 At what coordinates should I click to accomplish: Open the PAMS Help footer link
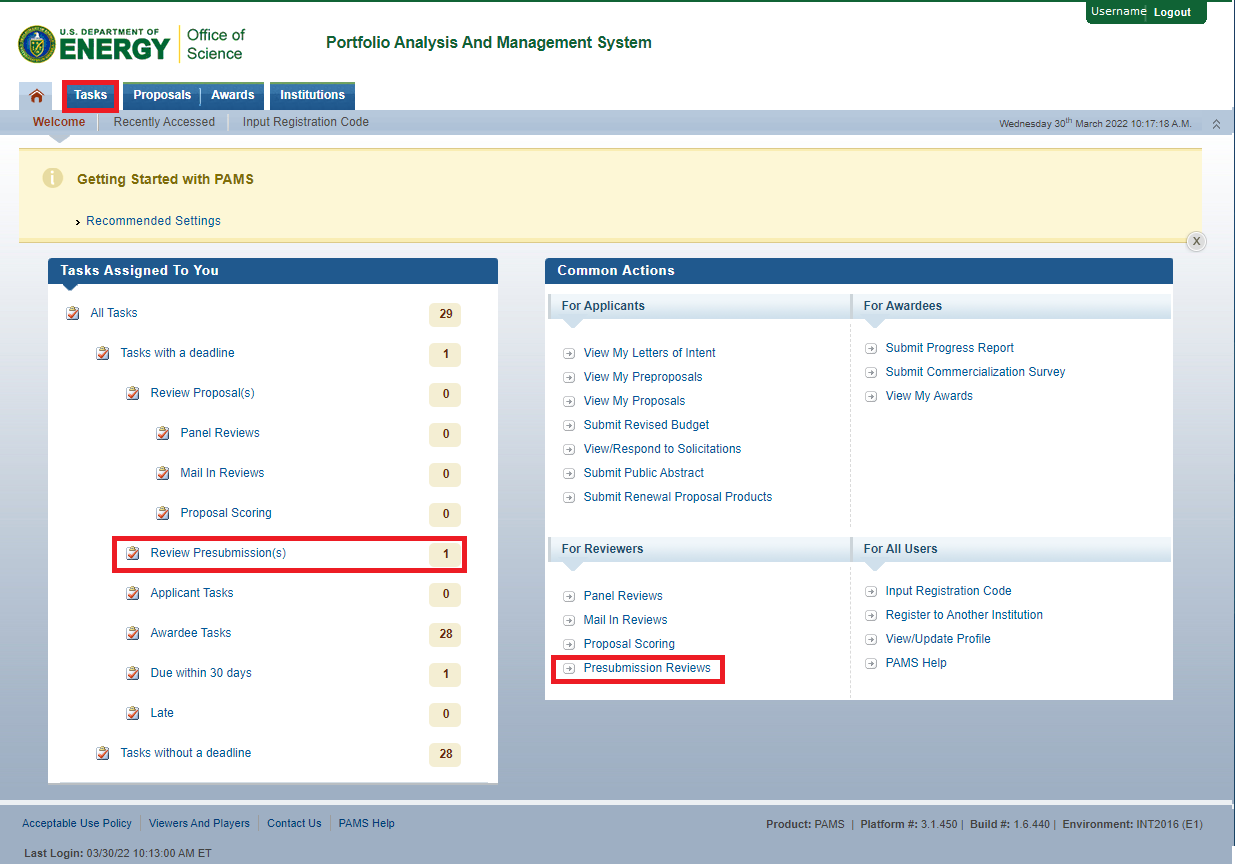pyautogui.click(x=366, y=823)
